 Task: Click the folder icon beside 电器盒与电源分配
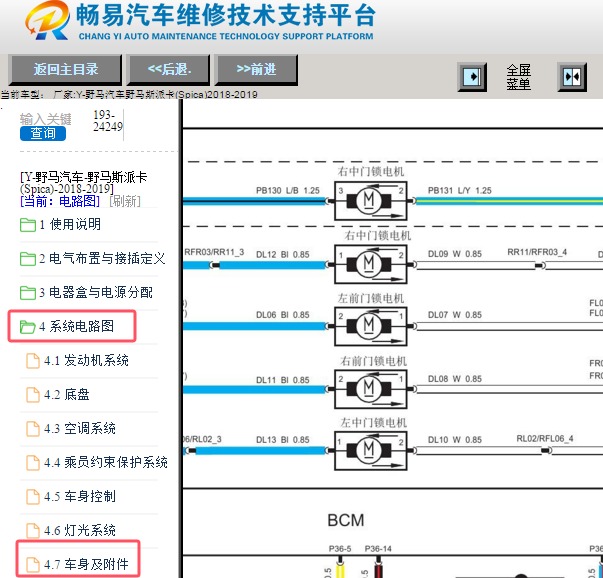click(x=28, y=293)
